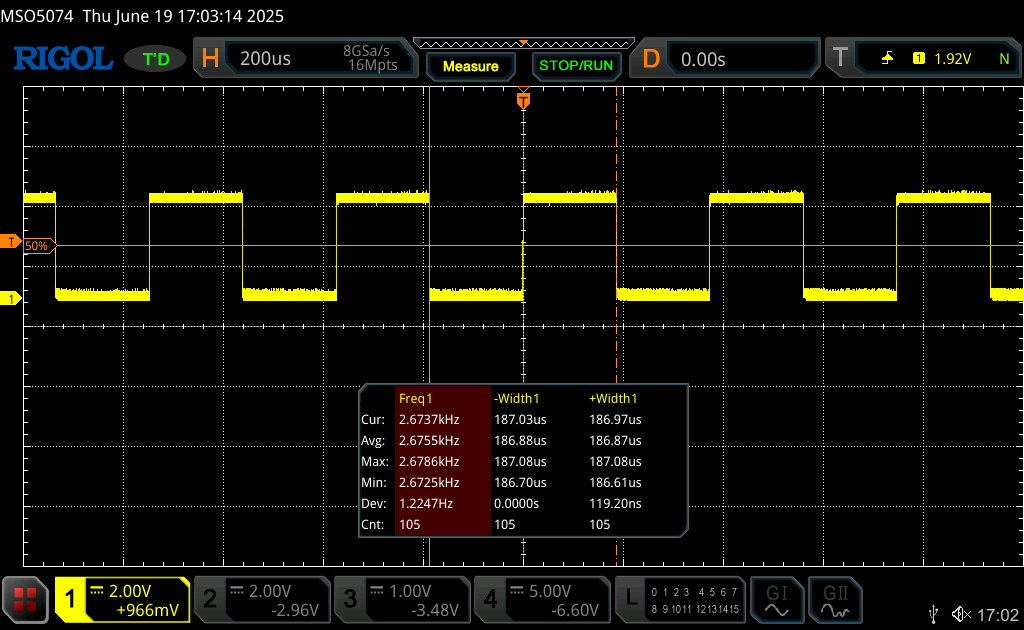1024x630 pixels.
Task: Open horizontal timebase settings showing 200us
Action: tap(305, 59)
